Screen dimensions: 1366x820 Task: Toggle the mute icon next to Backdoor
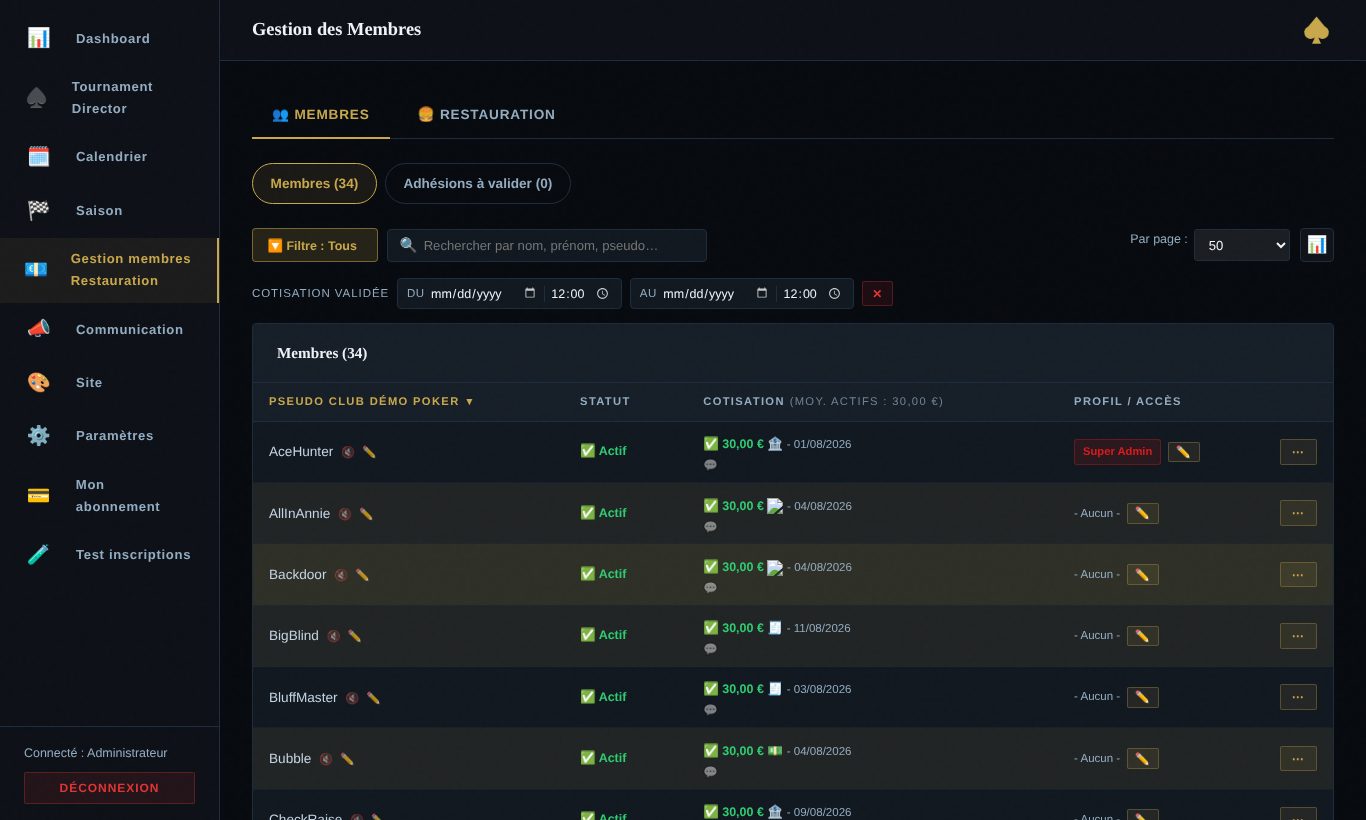[x=341, y=575]
